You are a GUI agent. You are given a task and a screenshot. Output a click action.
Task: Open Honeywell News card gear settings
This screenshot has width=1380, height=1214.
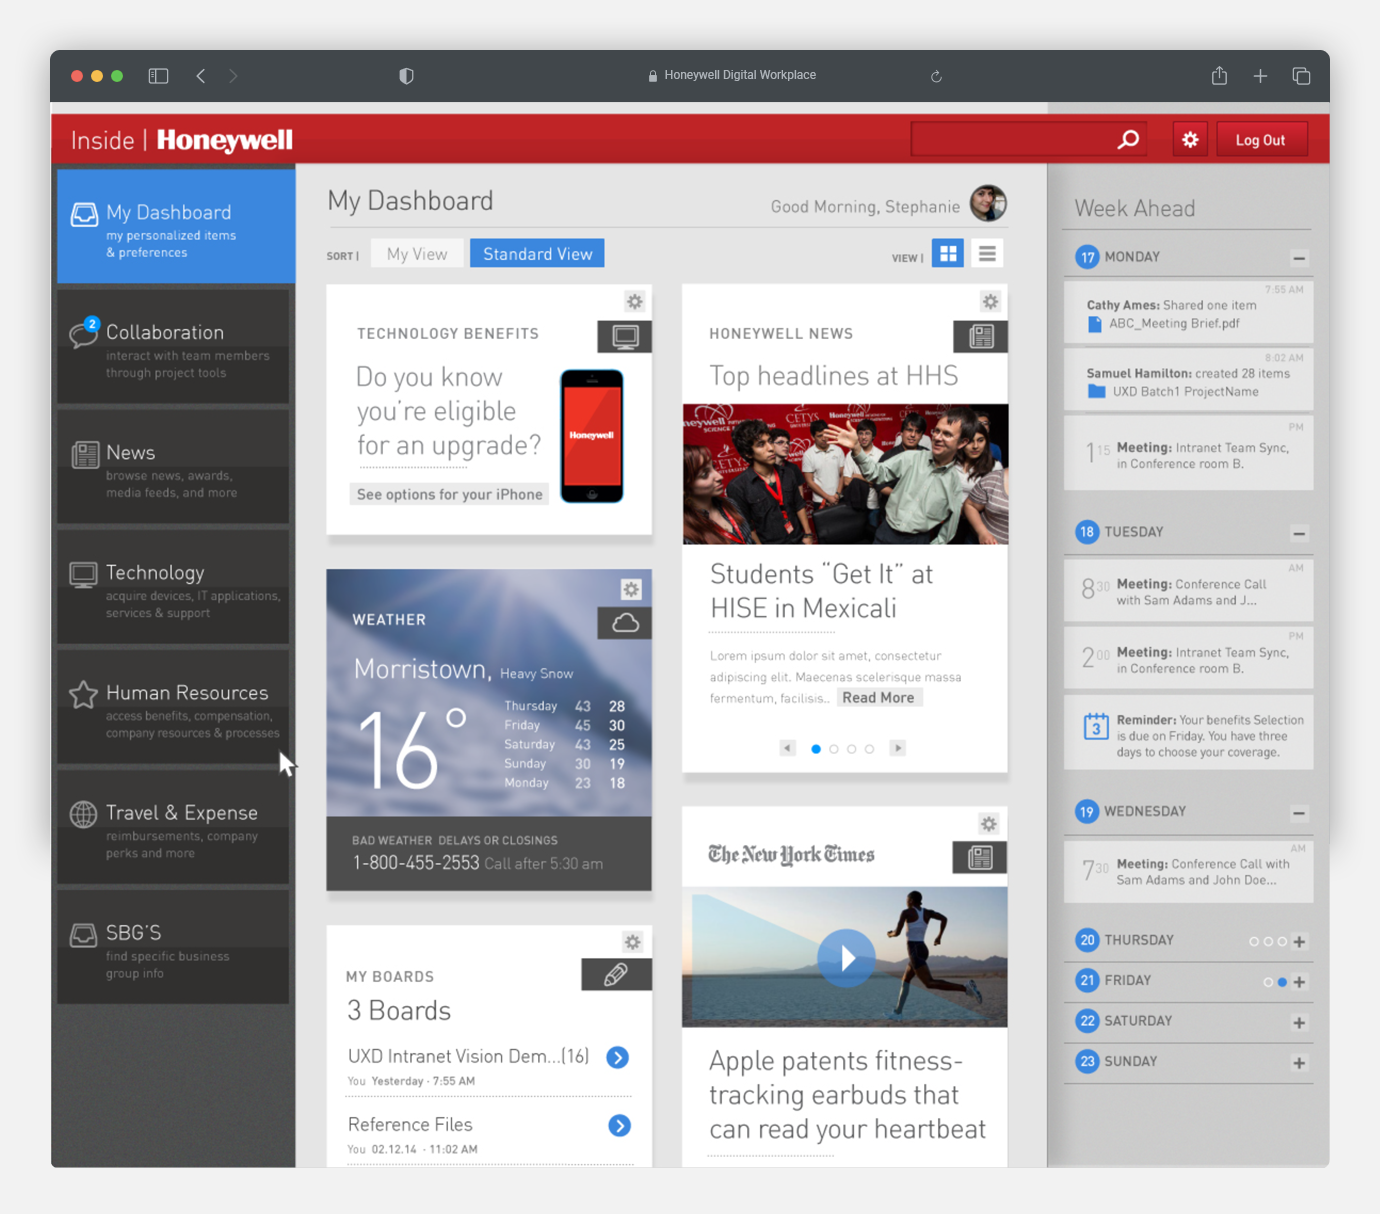coord(990,301)
